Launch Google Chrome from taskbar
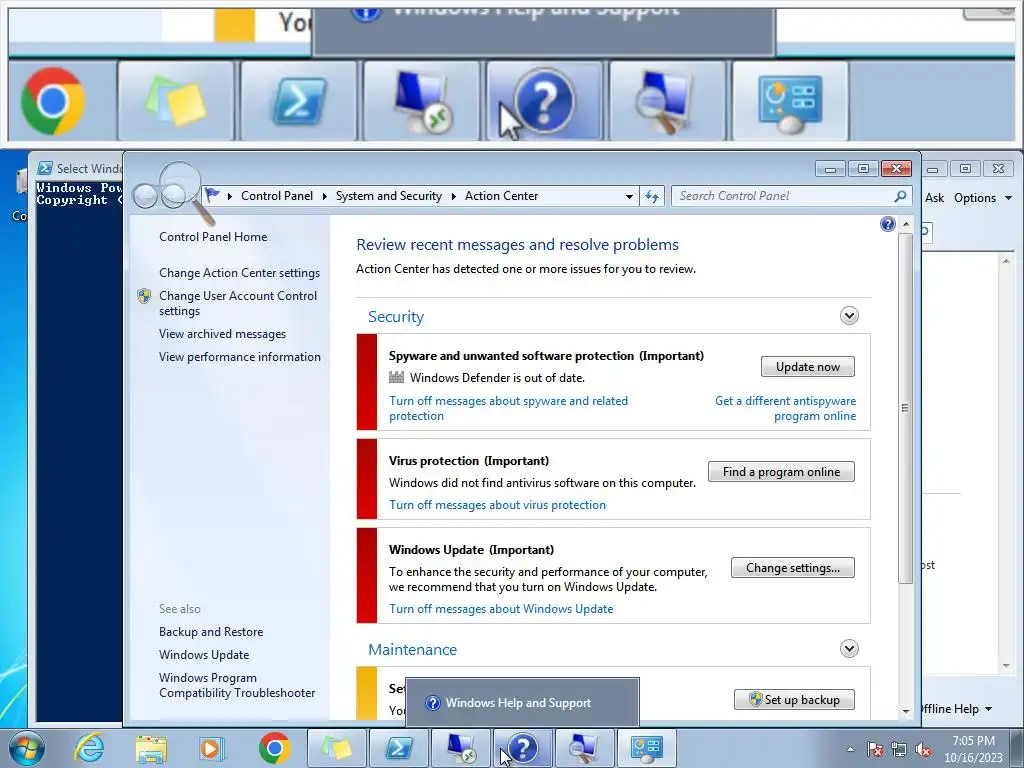1024x768 pixels. click(274, 748)
